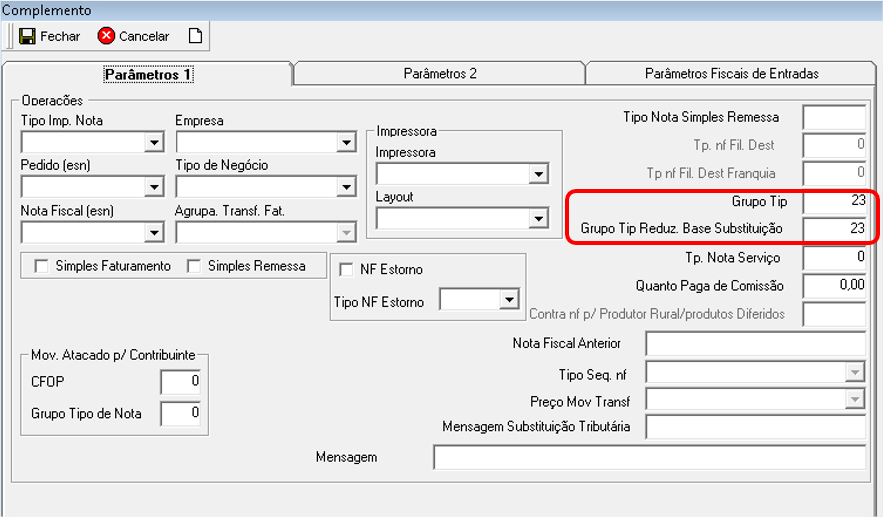Open the Parâmetros 2 tab
Screen dimensions: 883x517
tap(440, 74)
